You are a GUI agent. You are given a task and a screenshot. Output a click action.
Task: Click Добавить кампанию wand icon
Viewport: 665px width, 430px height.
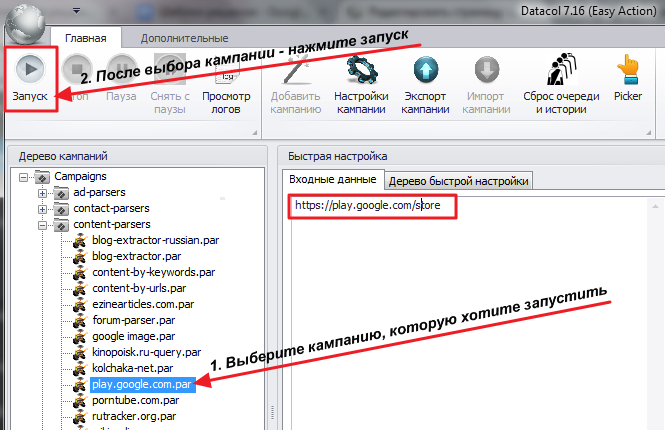pyautogui.click(x=296, y=70)
